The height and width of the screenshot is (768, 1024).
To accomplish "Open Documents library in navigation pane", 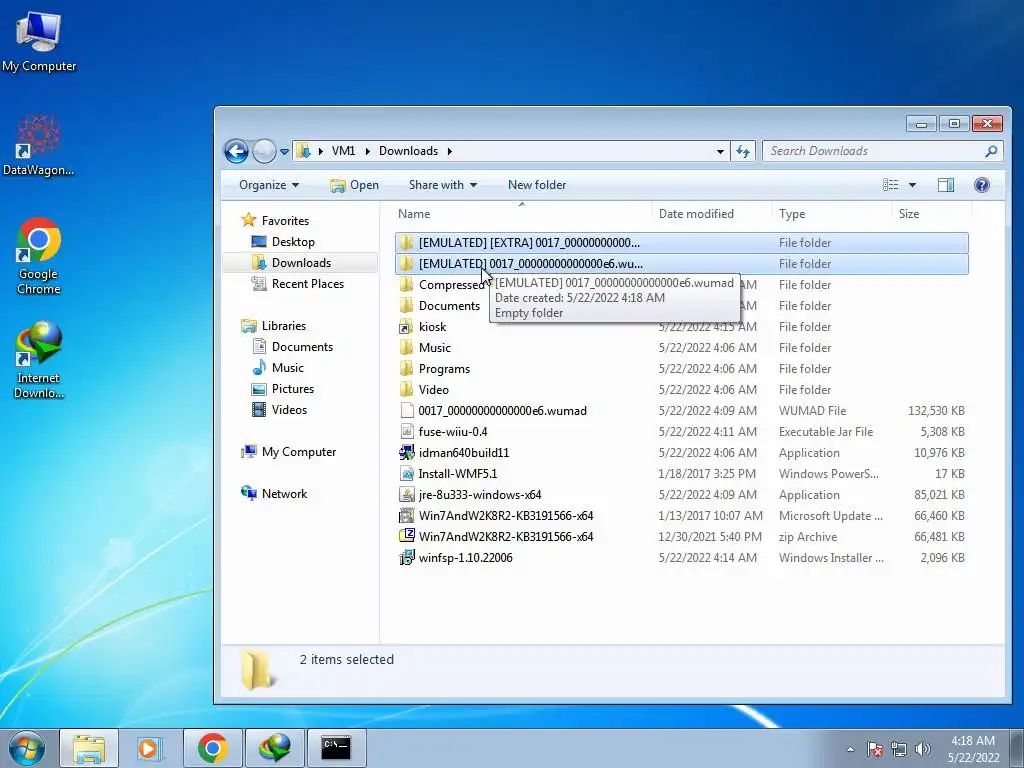I will 292,347.
